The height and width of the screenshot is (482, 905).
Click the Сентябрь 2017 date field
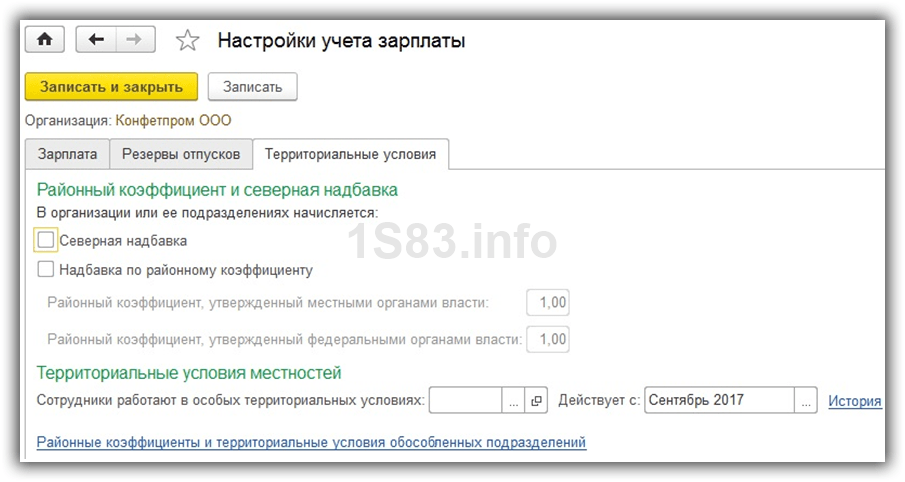[x=719, y=401]
